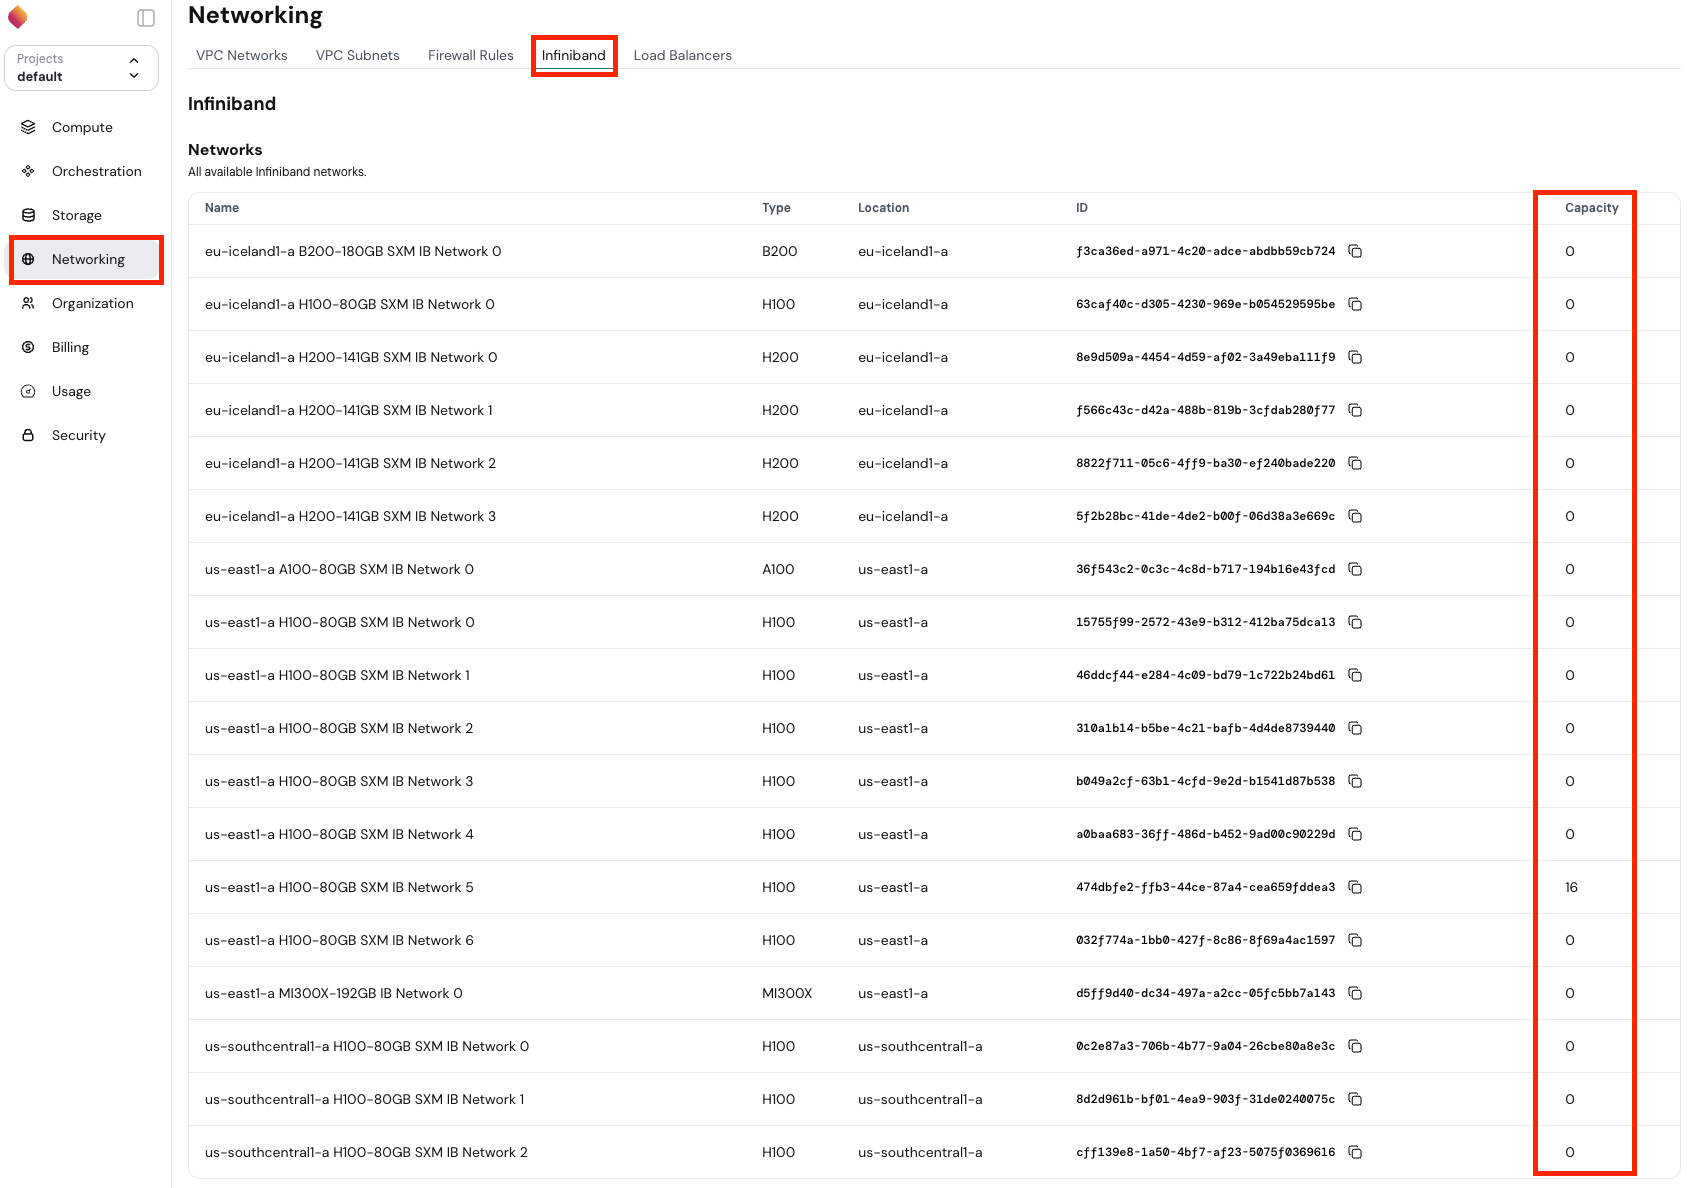Screen dimensions: 1696x1188
Task: Toggle the sidebar collapse icon
Action: (x=146, y=18)
